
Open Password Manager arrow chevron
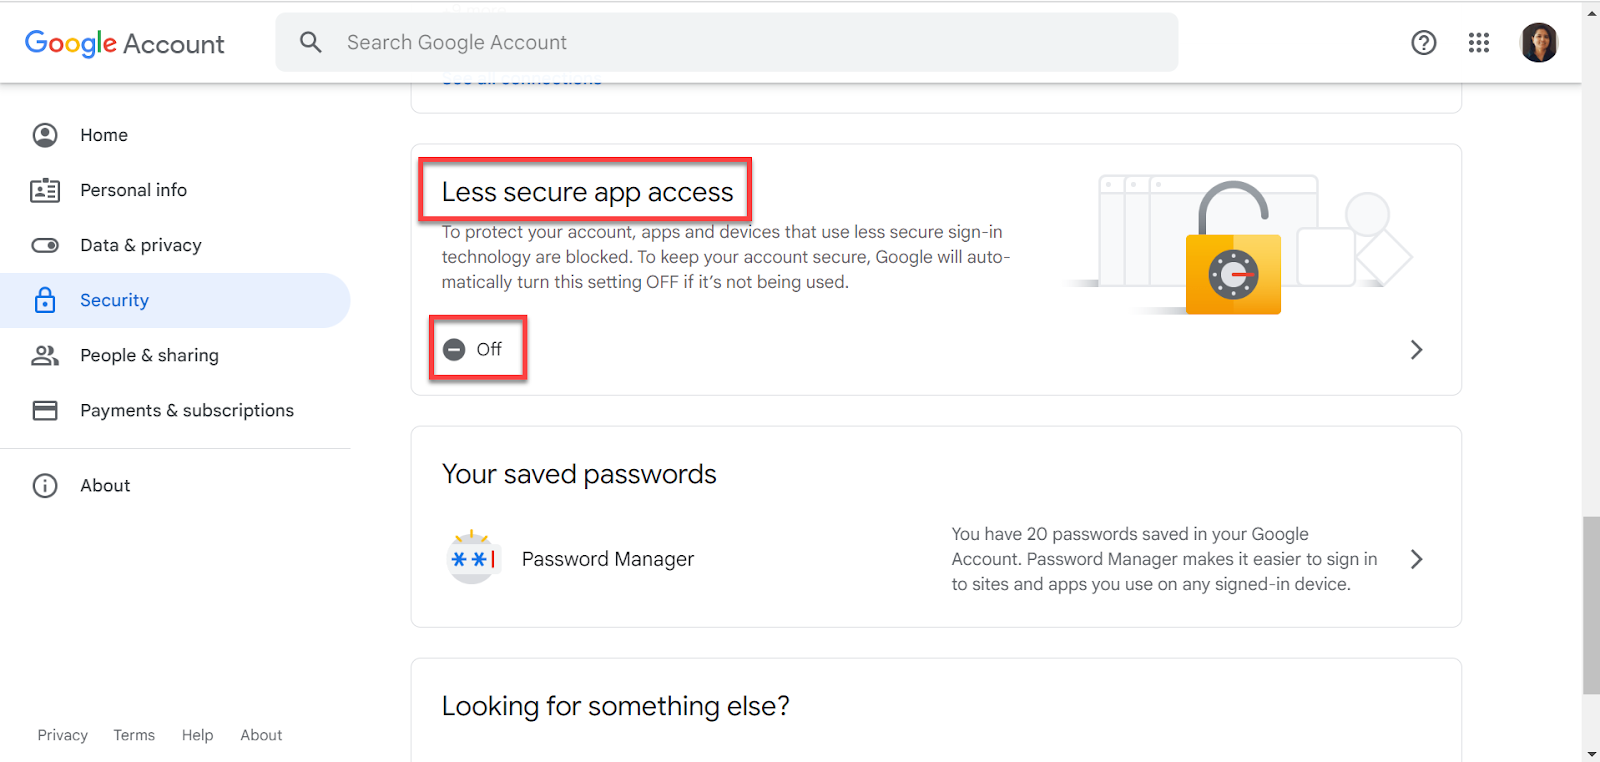(x=1416, y=559)
